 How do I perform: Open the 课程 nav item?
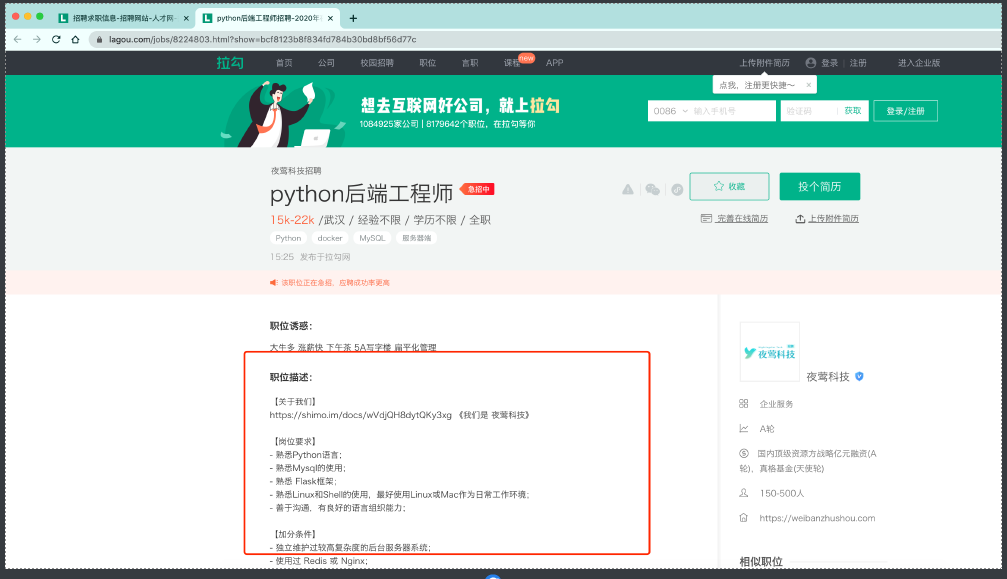512,63
